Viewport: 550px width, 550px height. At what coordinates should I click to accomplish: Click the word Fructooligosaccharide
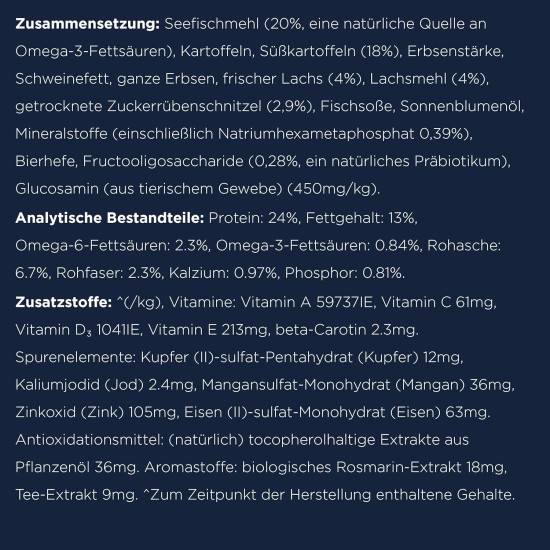pyautogui.click(x=163, y=161)
